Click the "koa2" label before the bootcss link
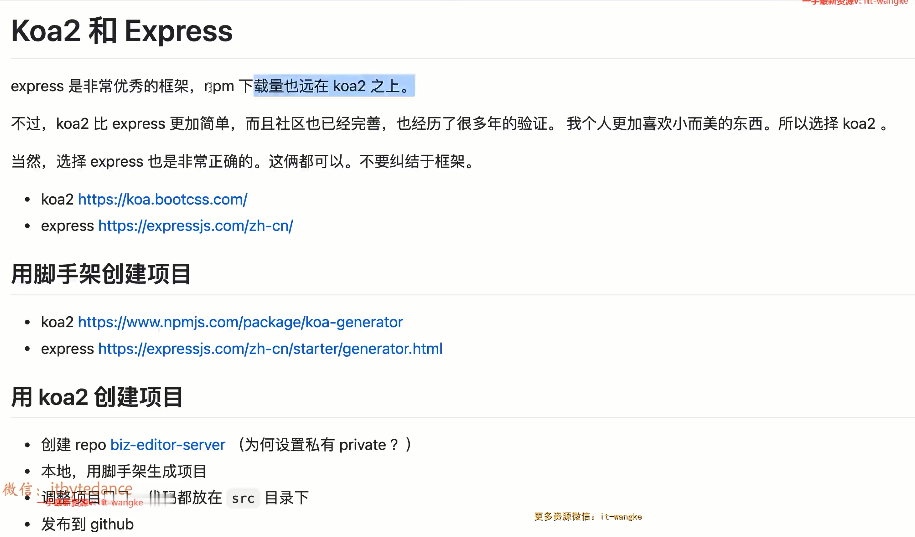Screen dimensions: 915x537 (x=57, y=200)
